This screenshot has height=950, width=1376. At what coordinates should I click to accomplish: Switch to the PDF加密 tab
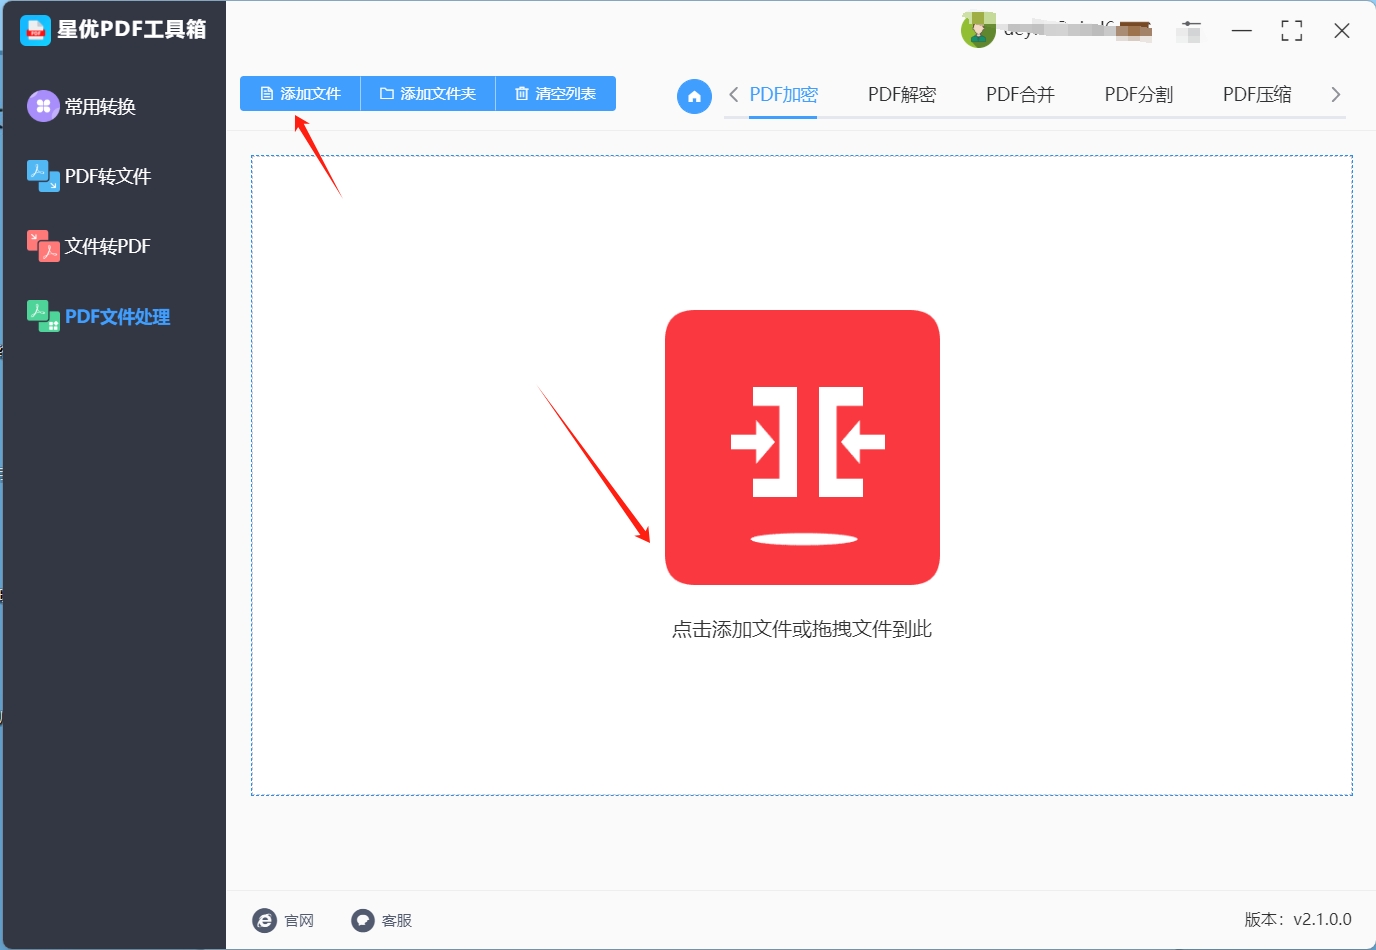[783, 95]
